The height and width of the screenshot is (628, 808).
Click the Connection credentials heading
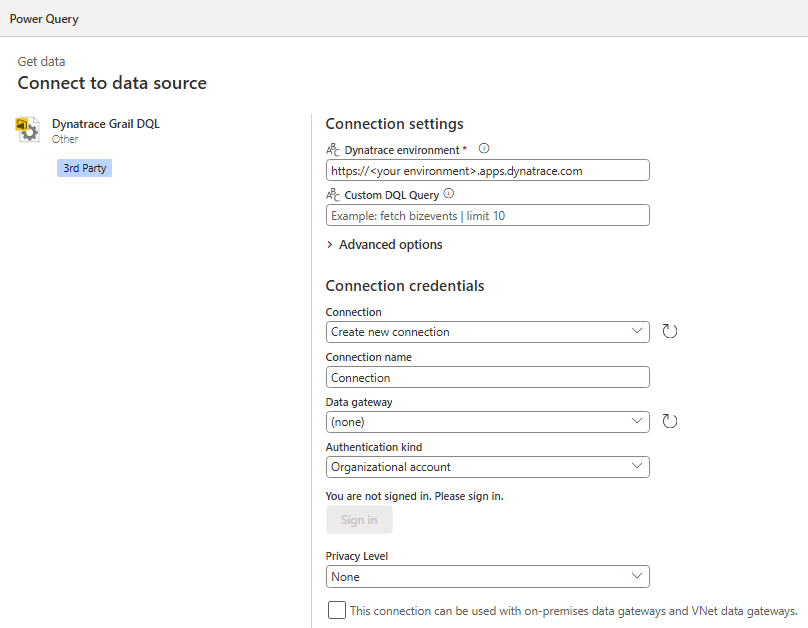(405, 285)
